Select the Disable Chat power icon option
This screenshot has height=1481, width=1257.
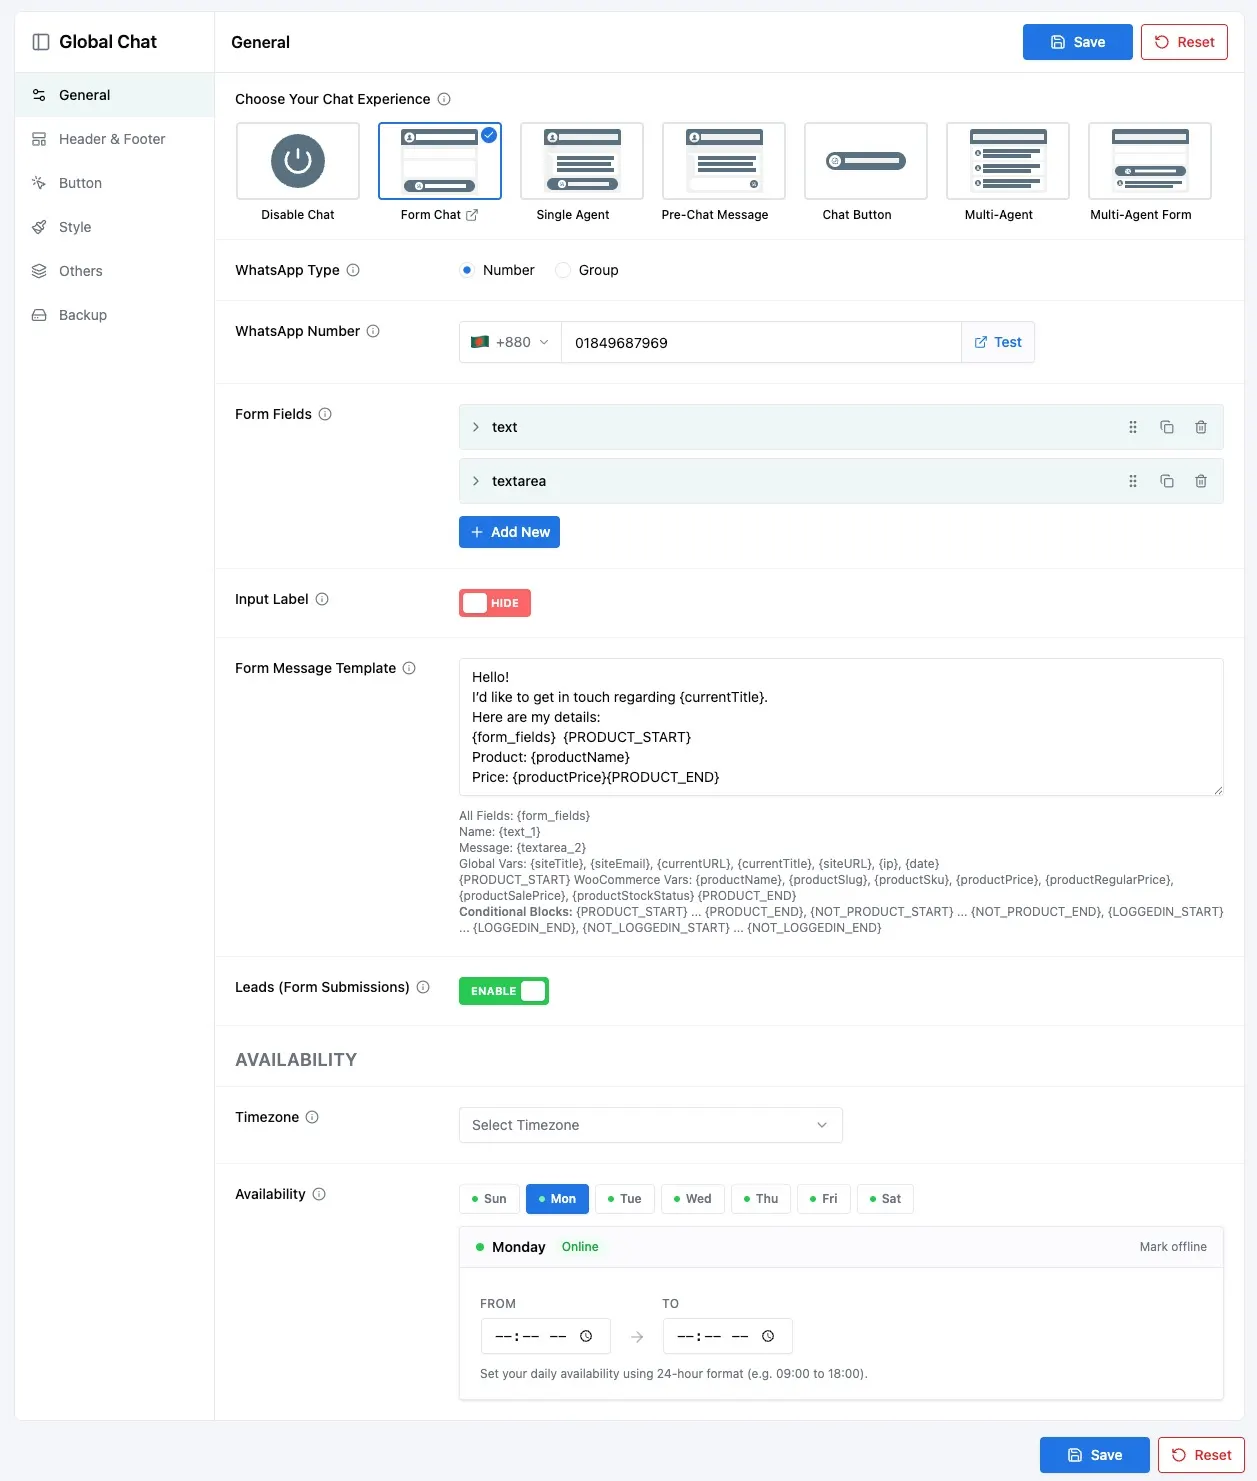pos(298,161)
